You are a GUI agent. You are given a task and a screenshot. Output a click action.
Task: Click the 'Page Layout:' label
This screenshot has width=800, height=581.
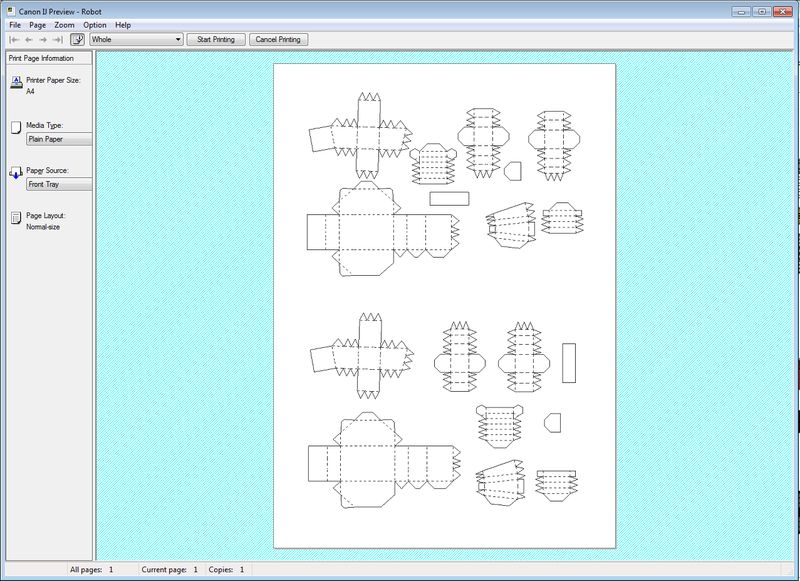pyautogui.click(x=46, y=215)
